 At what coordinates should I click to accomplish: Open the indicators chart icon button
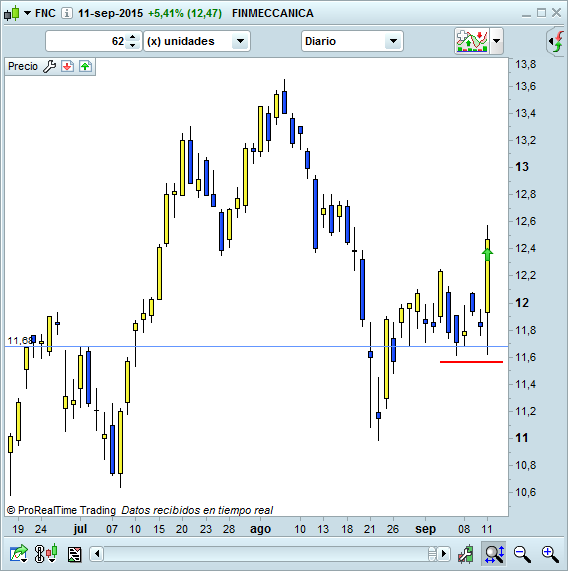(x=472, y=41)
